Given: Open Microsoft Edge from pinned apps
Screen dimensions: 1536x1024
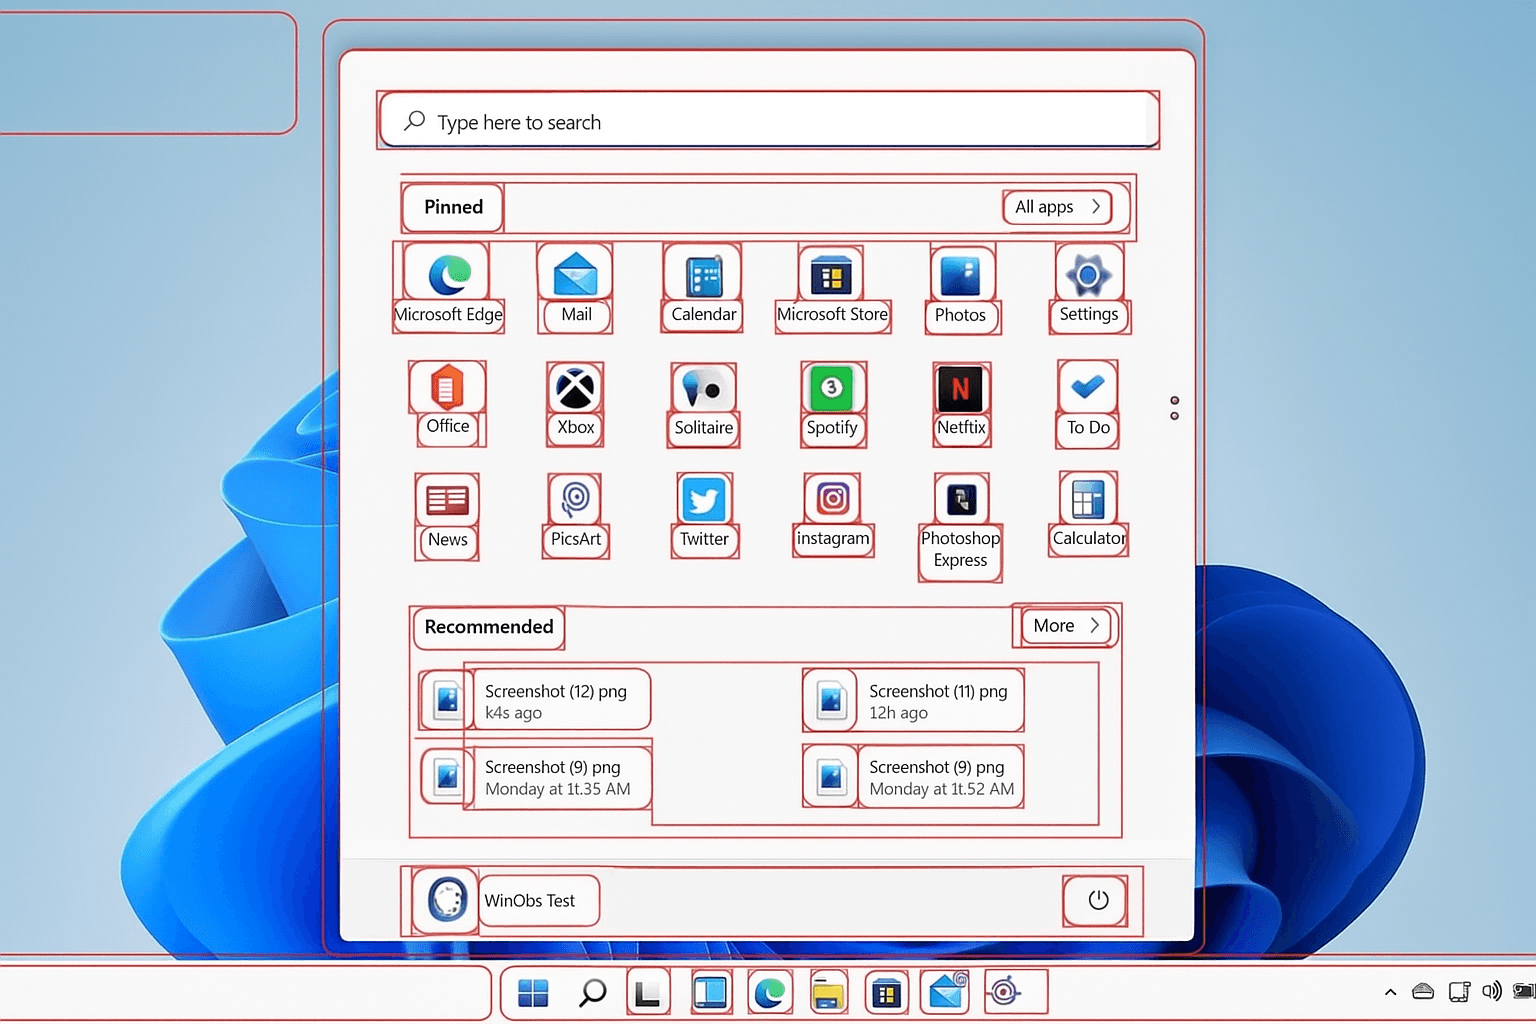Looking at the screenshot, I should pos(449,275).
